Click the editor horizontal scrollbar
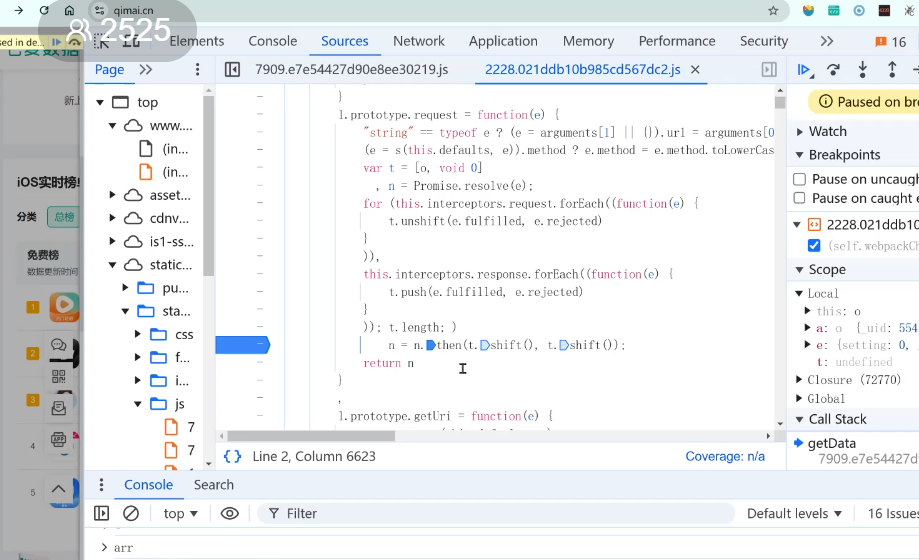The width and height of the screenshot is (919, 560). click(x=311, y=436)
